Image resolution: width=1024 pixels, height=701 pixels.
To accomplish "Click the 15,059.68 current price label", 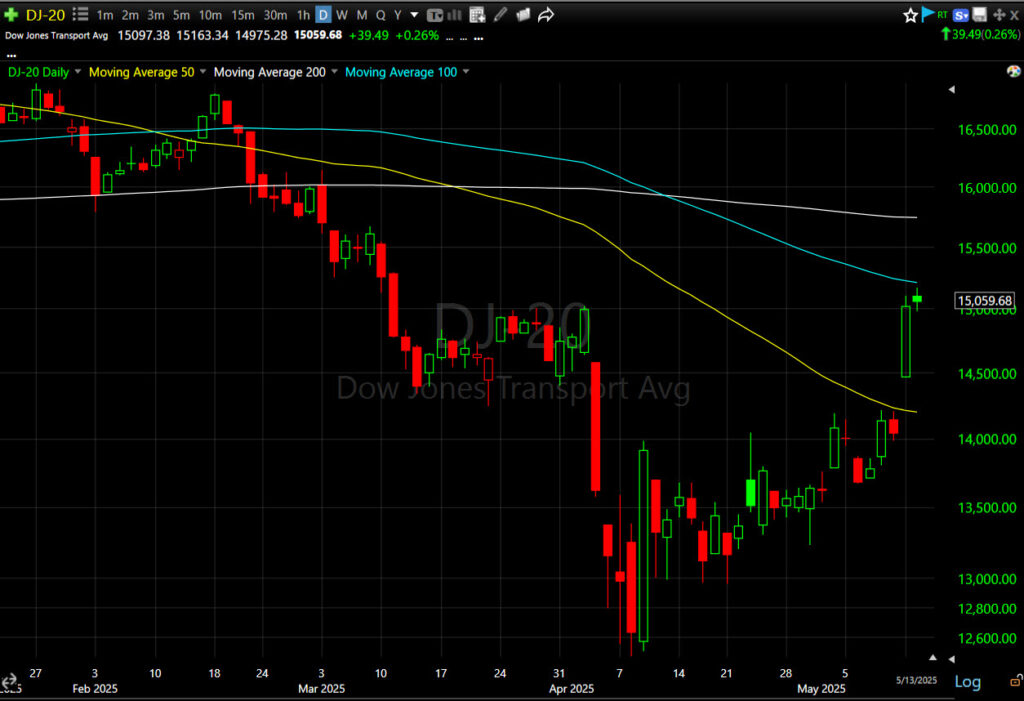I will [x=985, y=301].
